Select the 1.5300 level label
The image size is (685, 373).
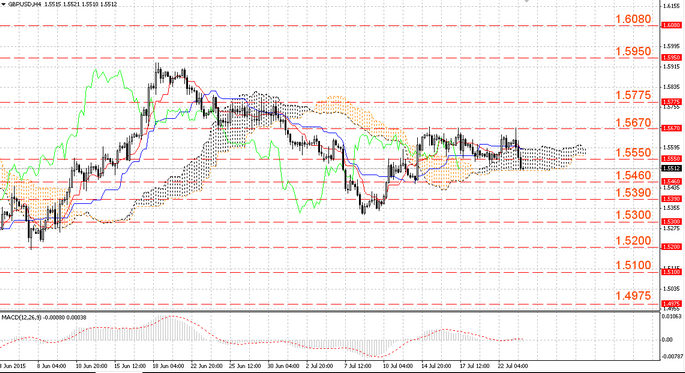pos(633,215)
